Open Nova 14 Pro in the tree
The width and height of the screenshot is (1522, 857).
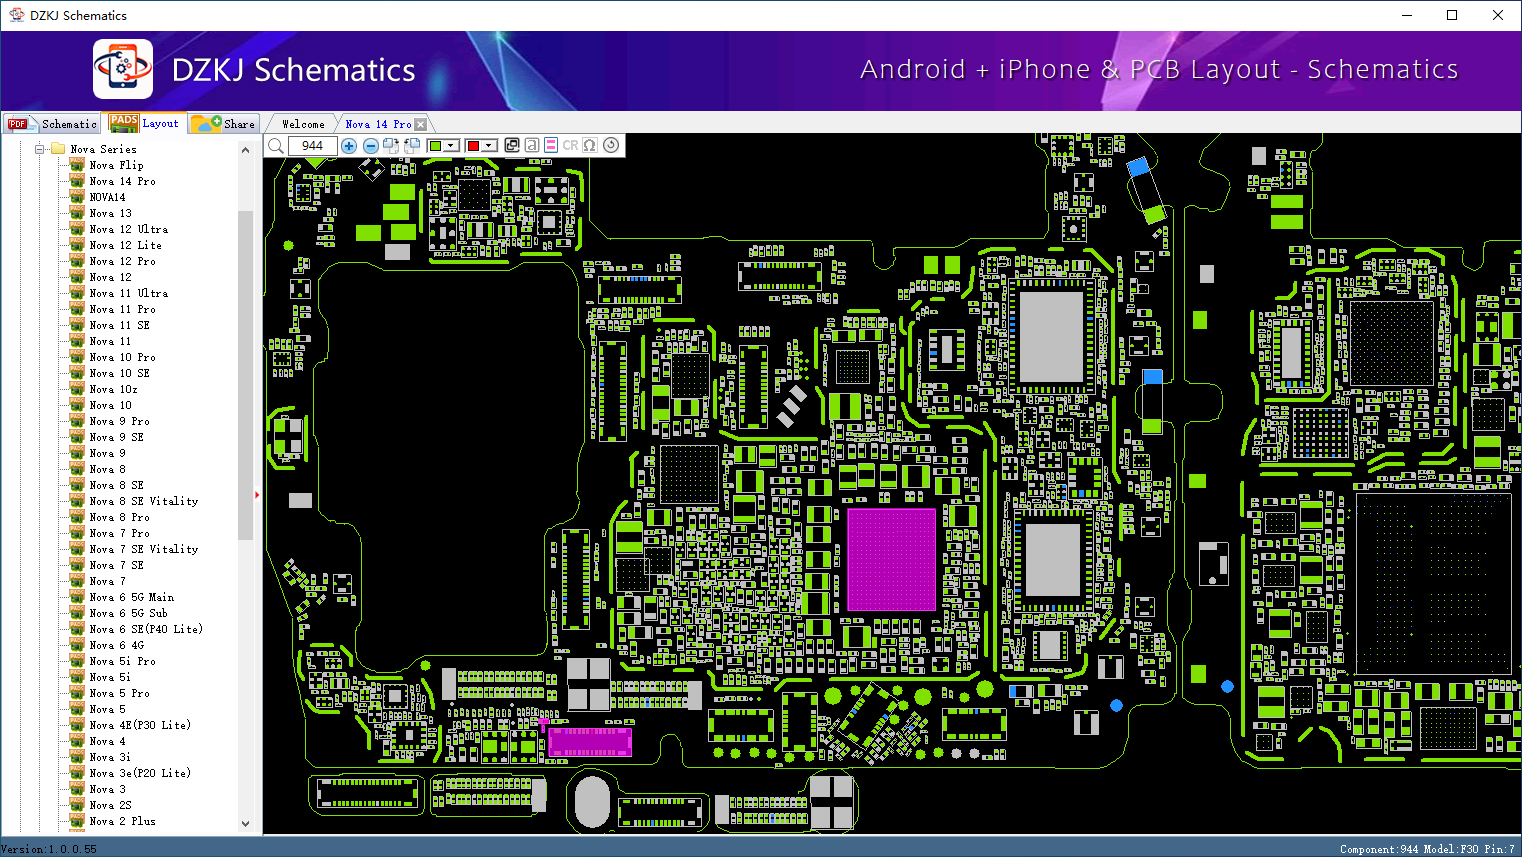122,181
